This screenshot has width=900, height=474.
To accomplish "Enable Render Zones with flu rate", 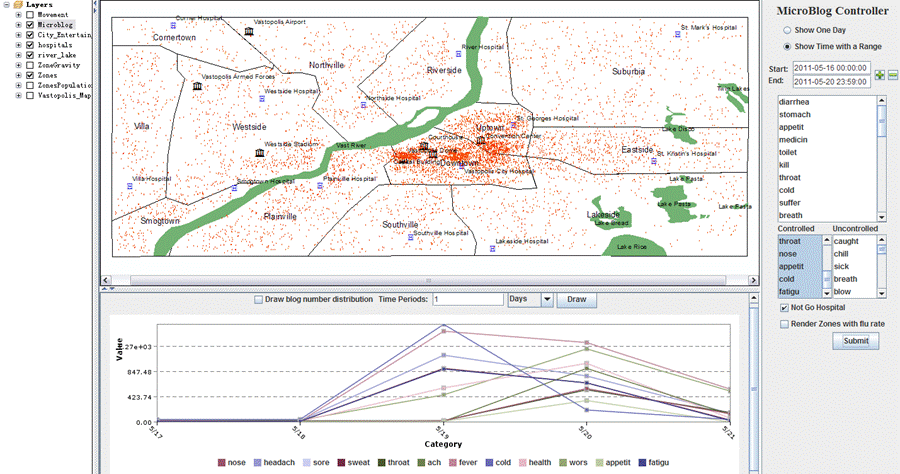I will pos(784,324).
